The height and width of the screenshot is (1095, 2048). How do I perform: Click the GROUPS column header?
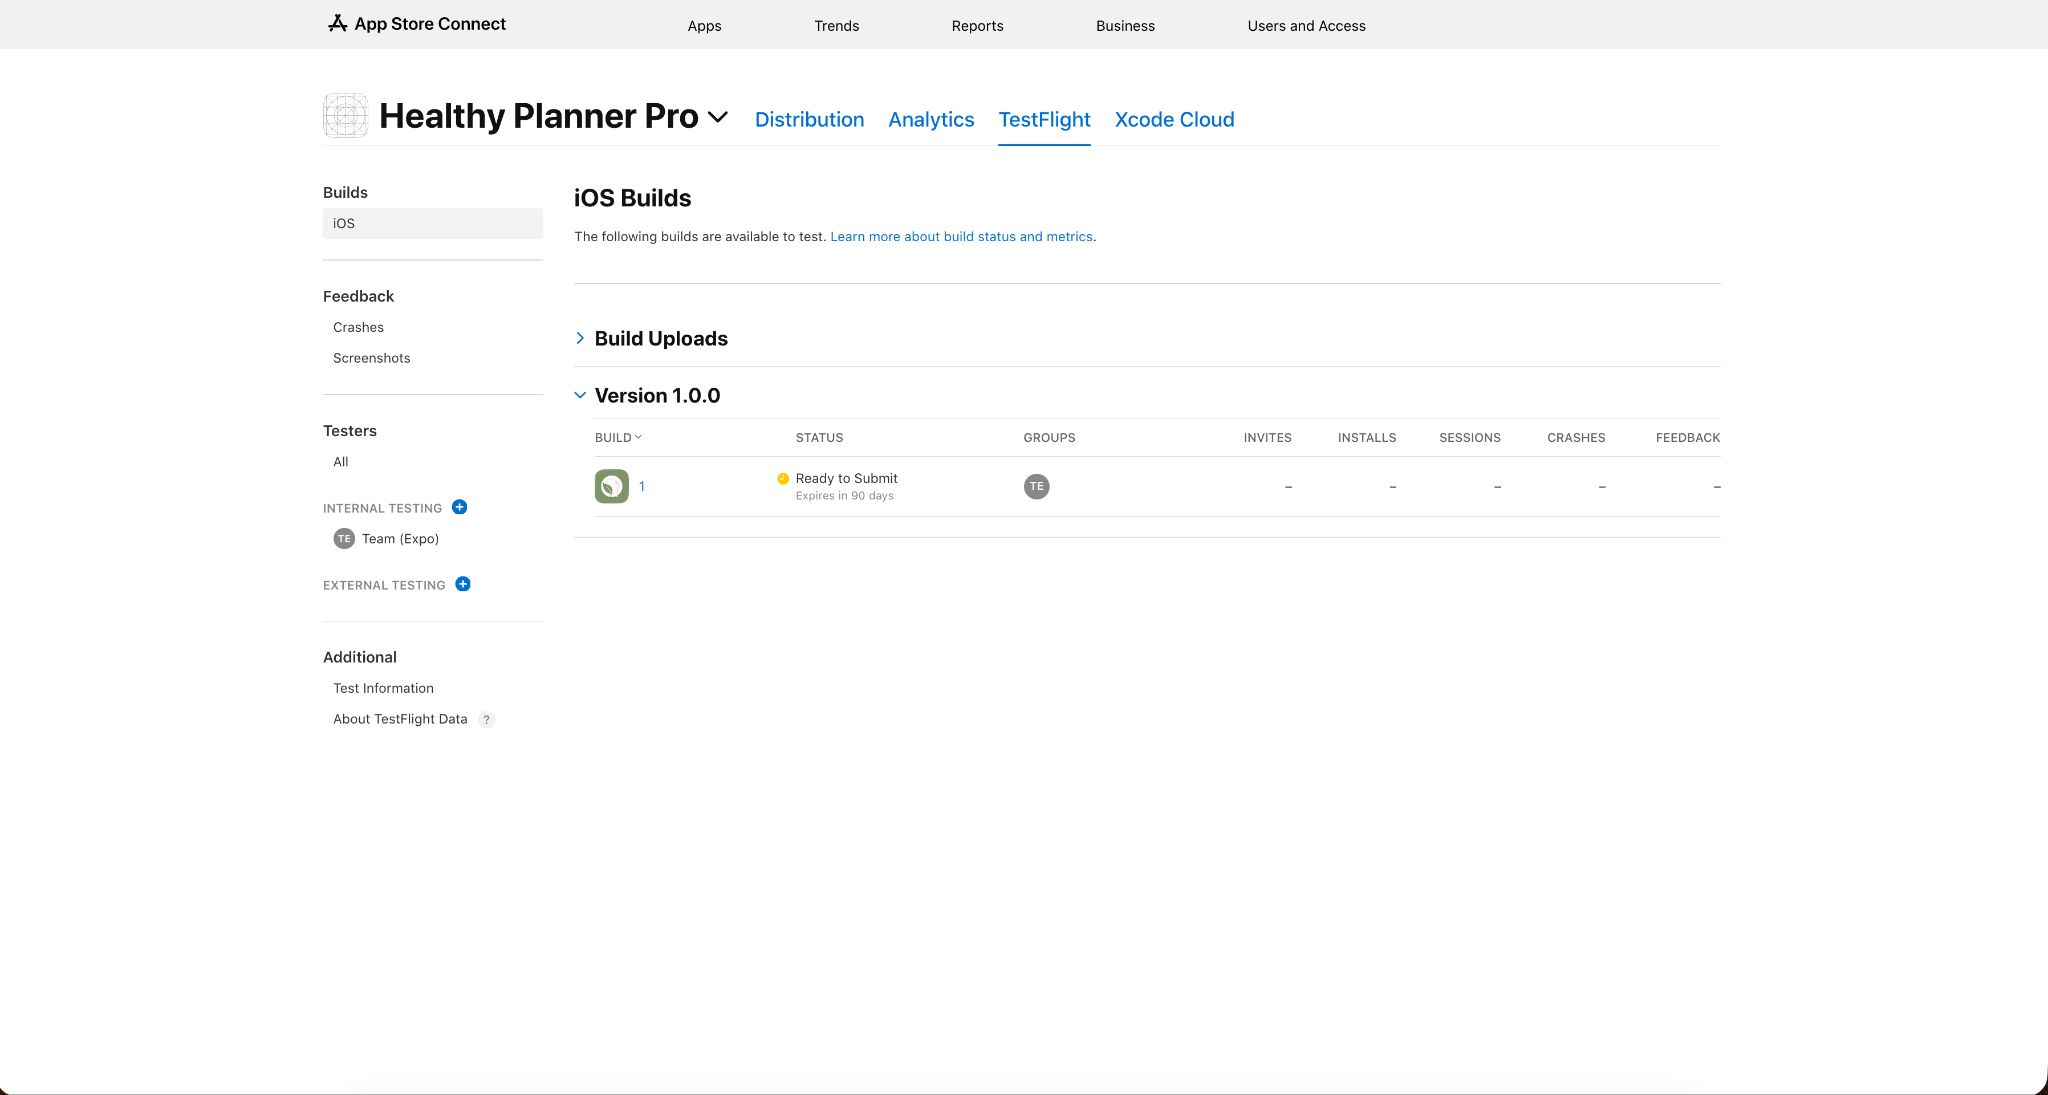pos(1049,438)
